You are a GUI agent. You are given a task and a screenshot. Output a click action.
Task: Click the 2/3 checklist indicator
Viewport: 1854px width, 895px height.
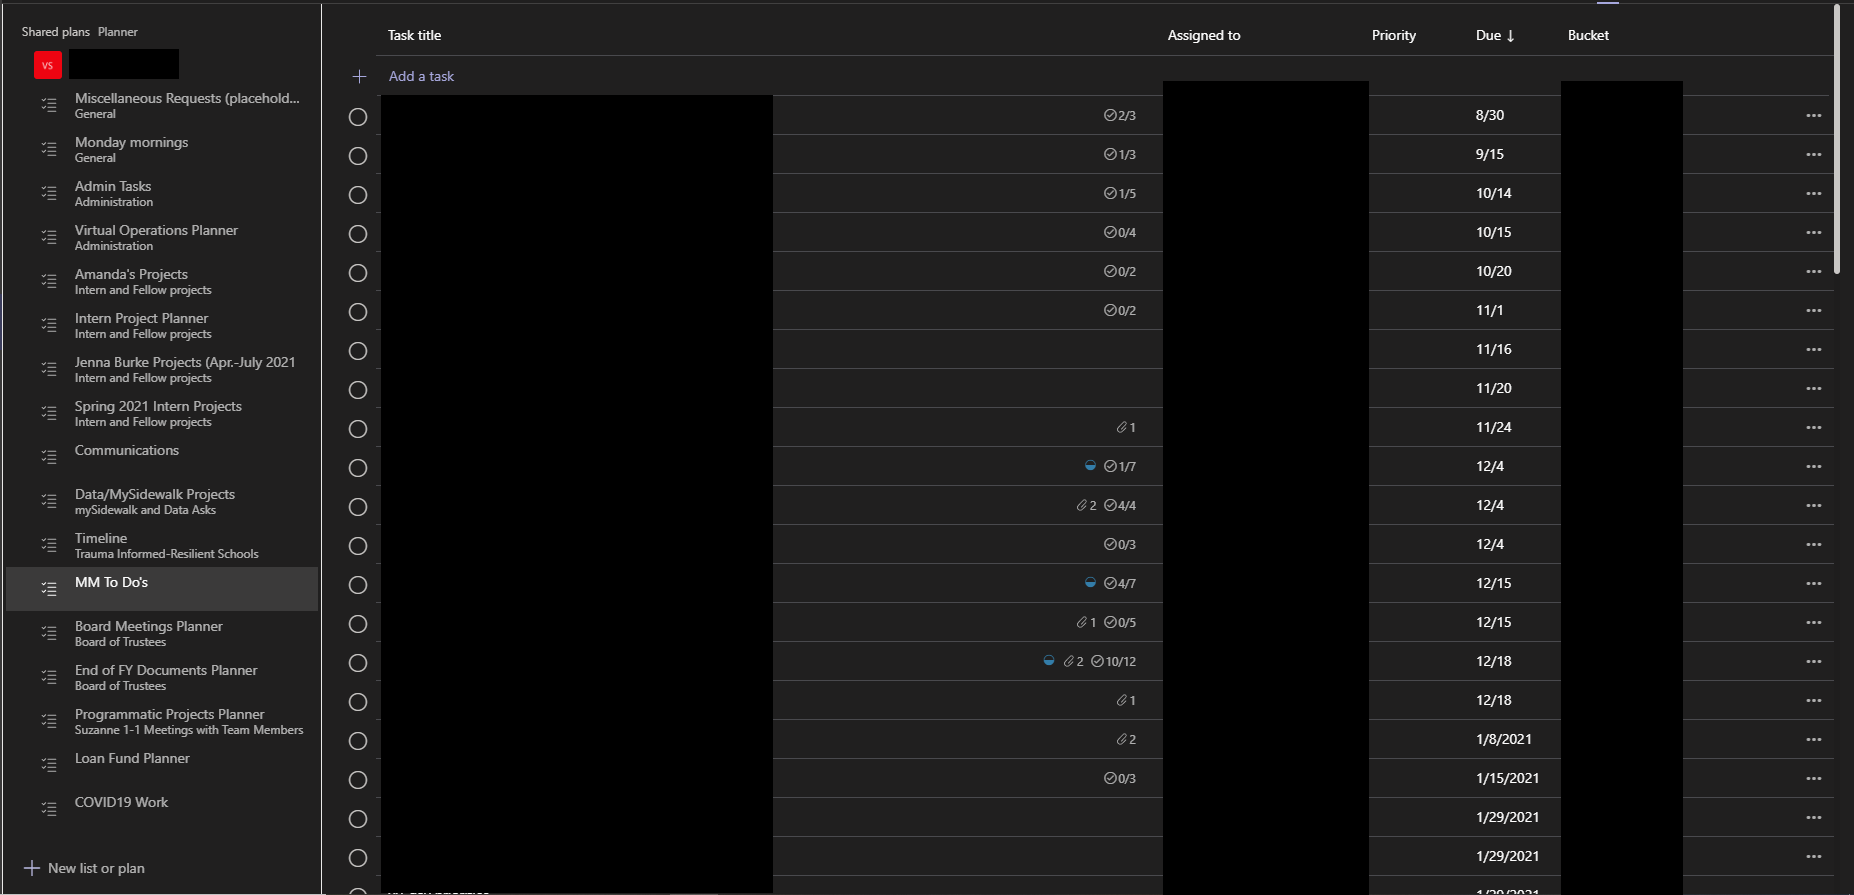[x=1120, y=116]
